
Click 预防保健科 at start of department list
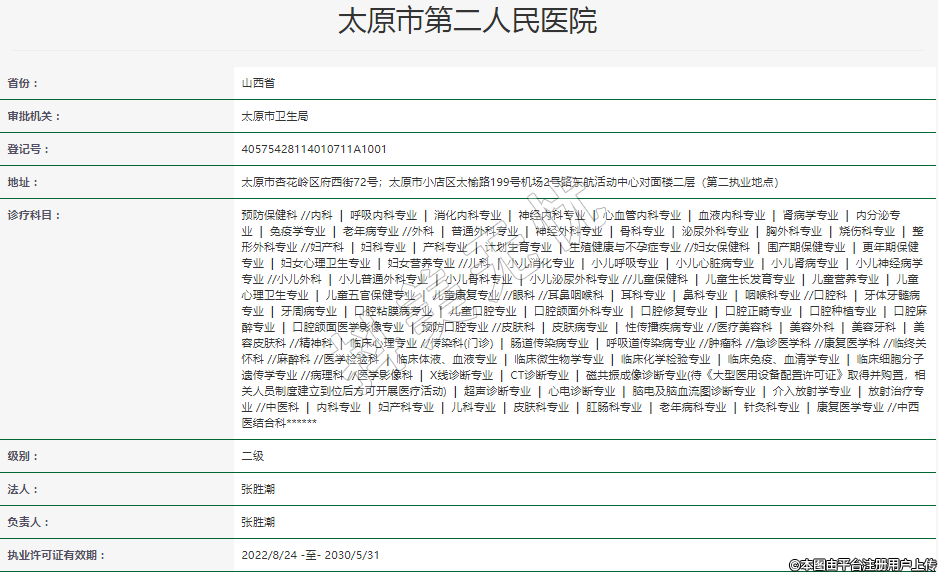click(x=269, y=215)
